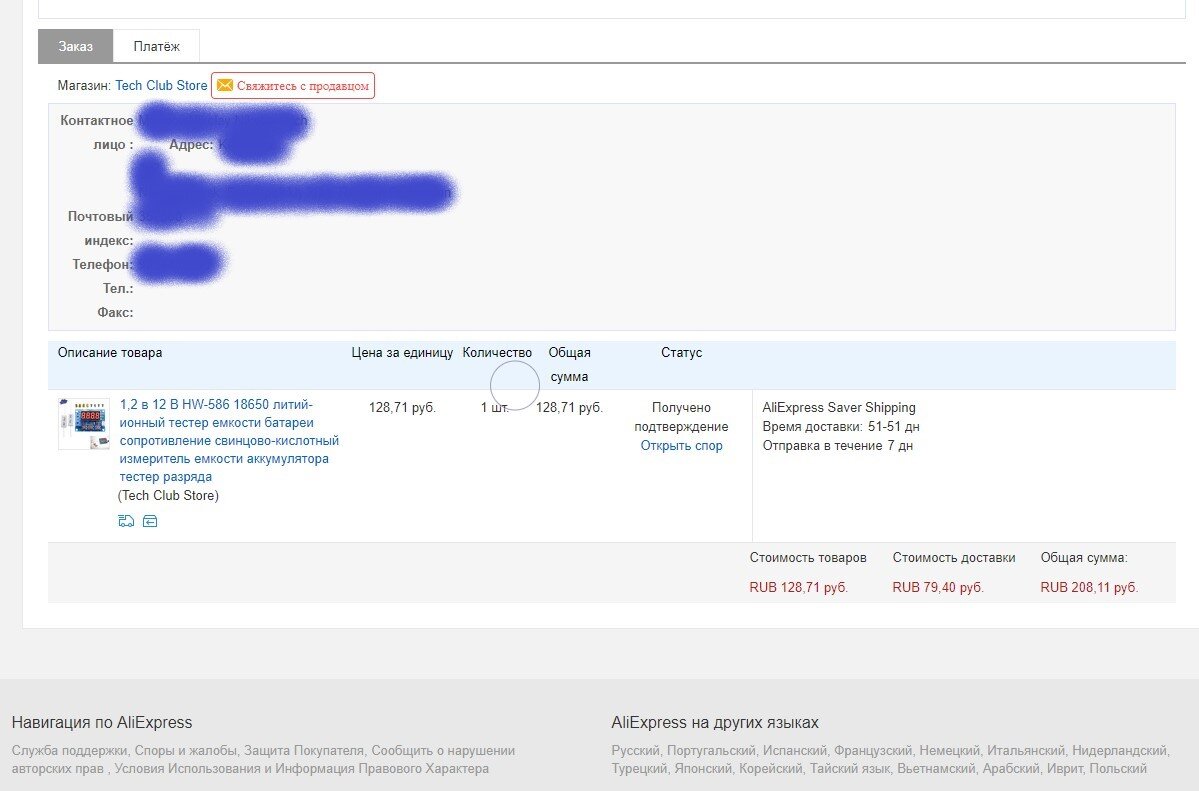Screen dimensions: 1199x791
Task: Switch site language to Польский
Action: coord(1118,769)
